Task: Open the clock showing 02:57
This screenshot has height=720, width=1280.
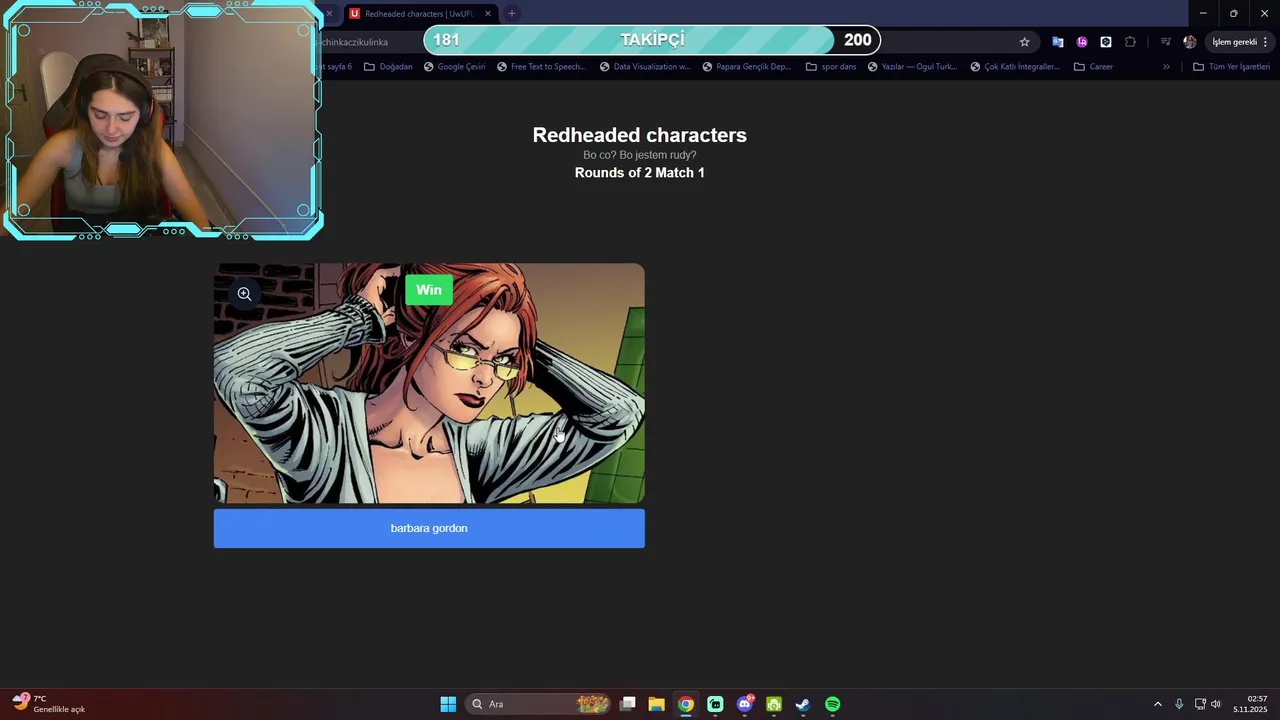Action: point(1250,704)
